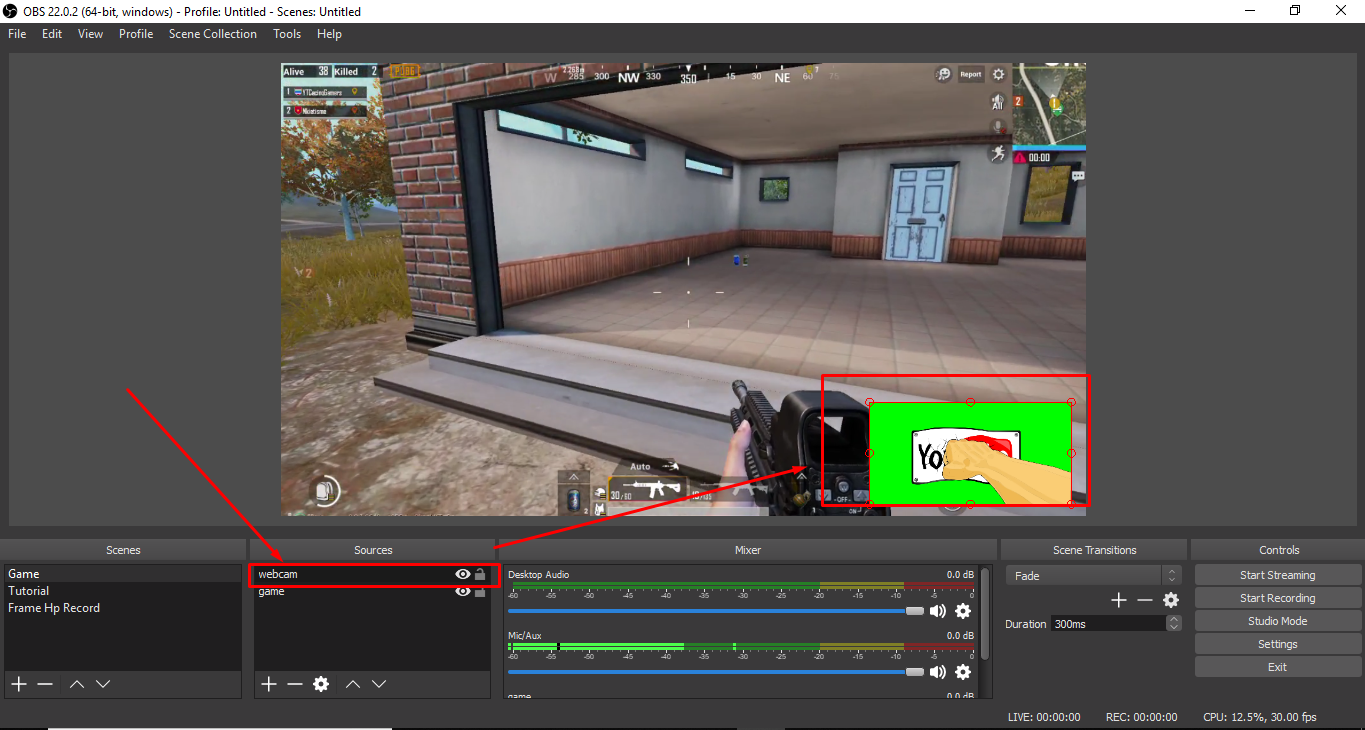Open Settings from Controls panel
The image size is (1365, 730).
[x=1278, y=644]
